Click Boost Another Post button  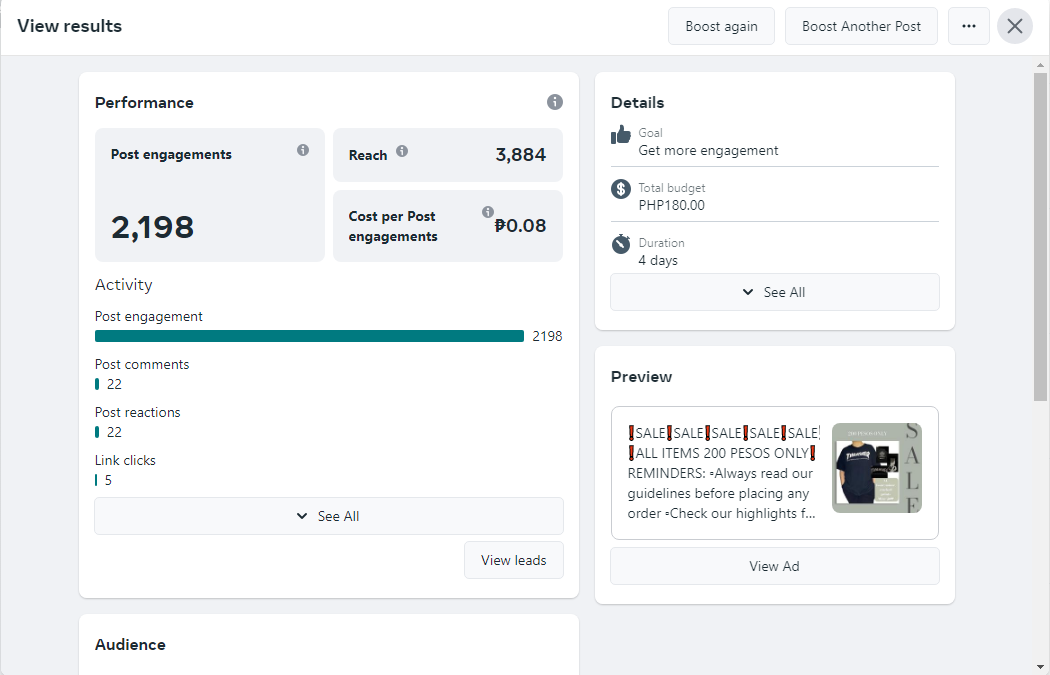tap(861, 26)
